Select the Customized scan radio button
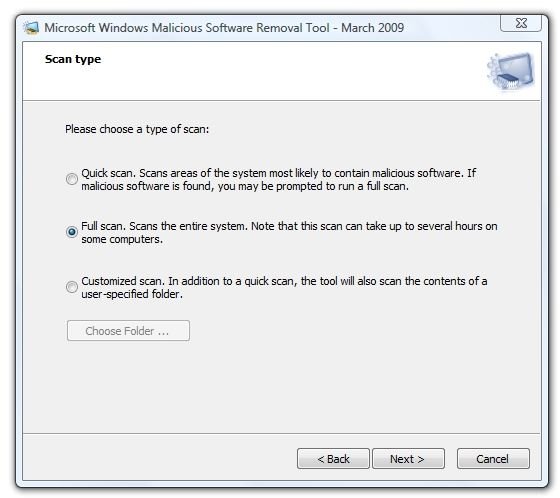This screenshot has height=498, width=560. pos(72,287)
